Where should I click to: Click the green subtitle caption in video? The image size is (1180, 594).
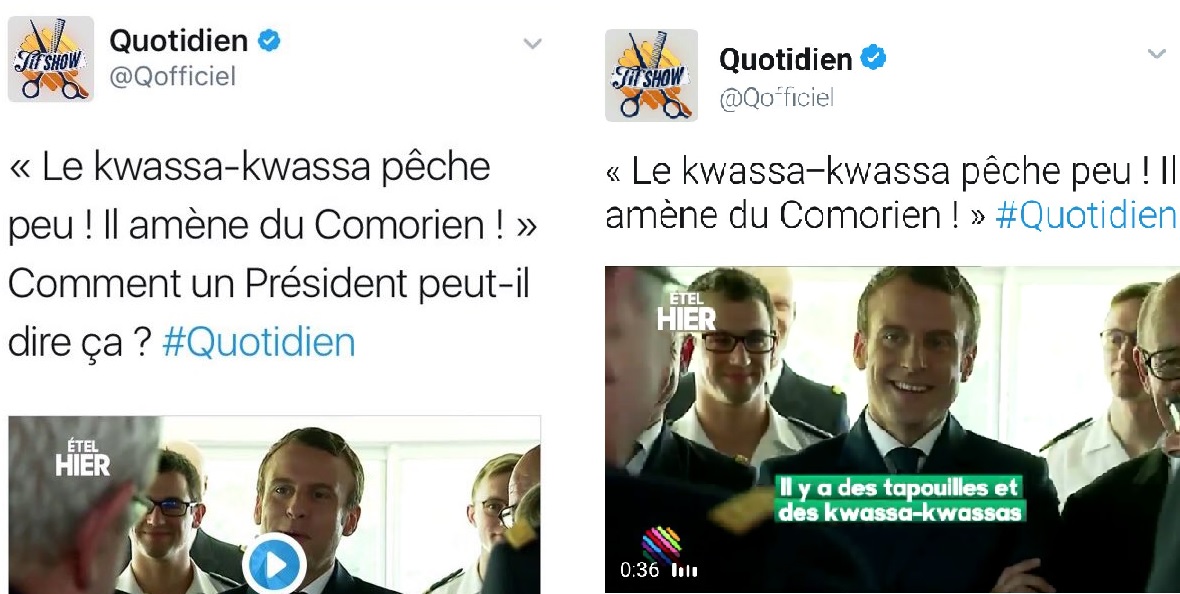coord(899,500)
